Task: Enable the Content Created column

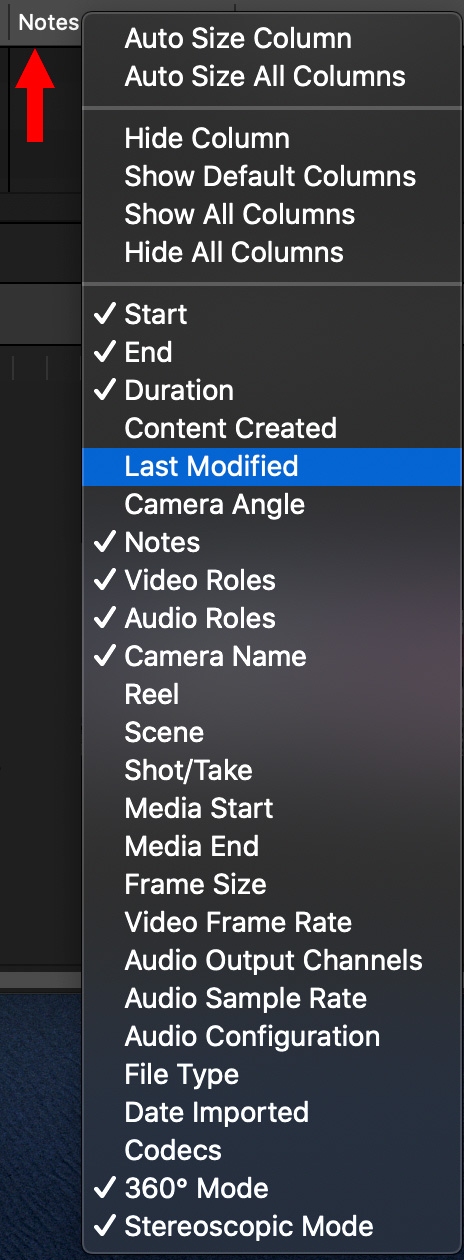Action: (272, 429)
